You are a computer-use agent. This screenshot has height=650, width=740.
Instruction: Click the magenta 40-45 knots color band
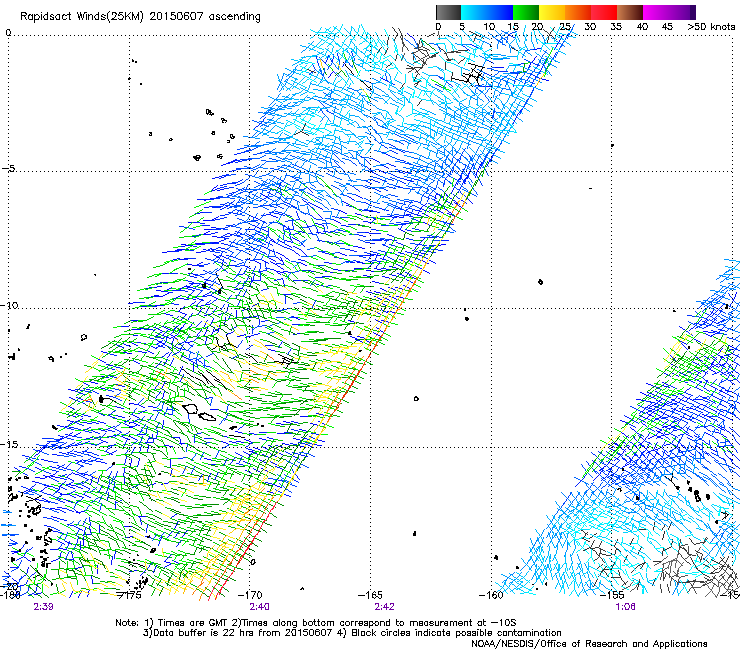[656, 12]
